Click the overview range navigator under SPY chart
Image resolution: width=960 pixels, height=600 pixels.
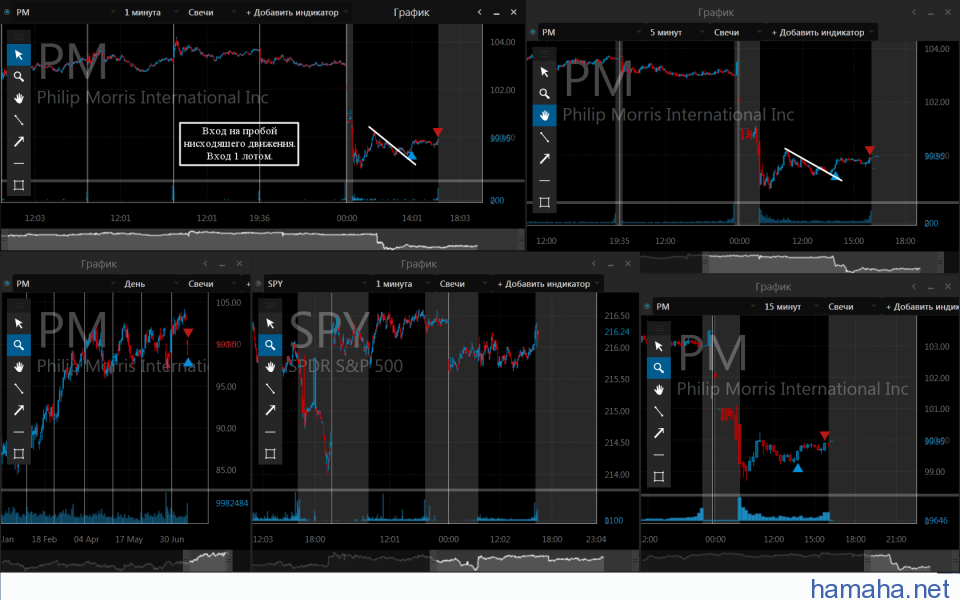tap(445, 560)
